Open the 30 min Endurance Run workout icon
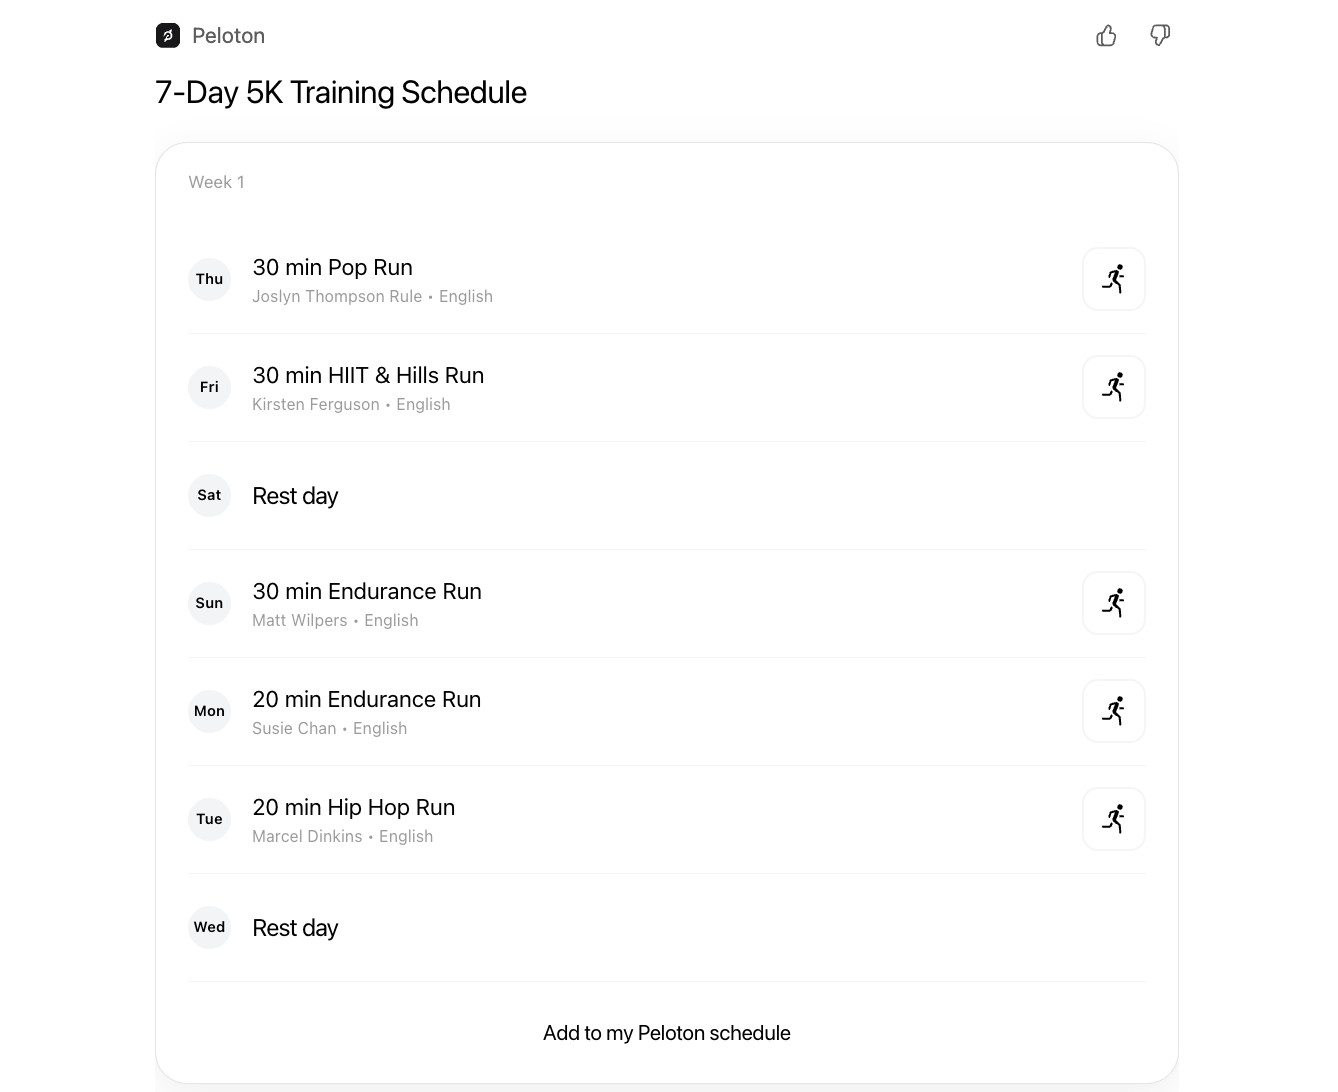Image resolution: width=1338 pixels, height=1092 pixels. [x=1113, y=603]
